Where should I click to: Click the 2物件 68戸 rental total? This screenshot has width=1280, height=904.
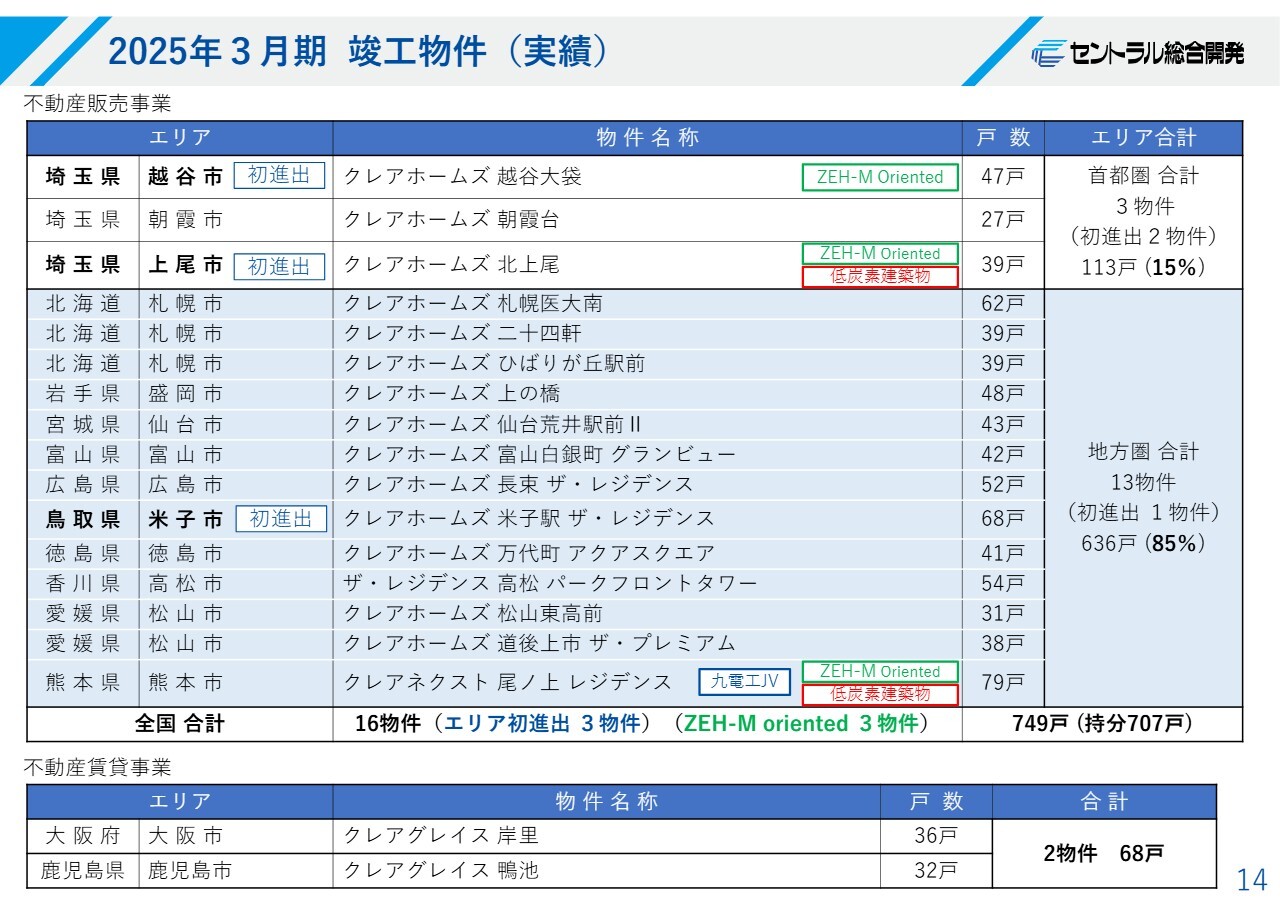point(1103,854)
